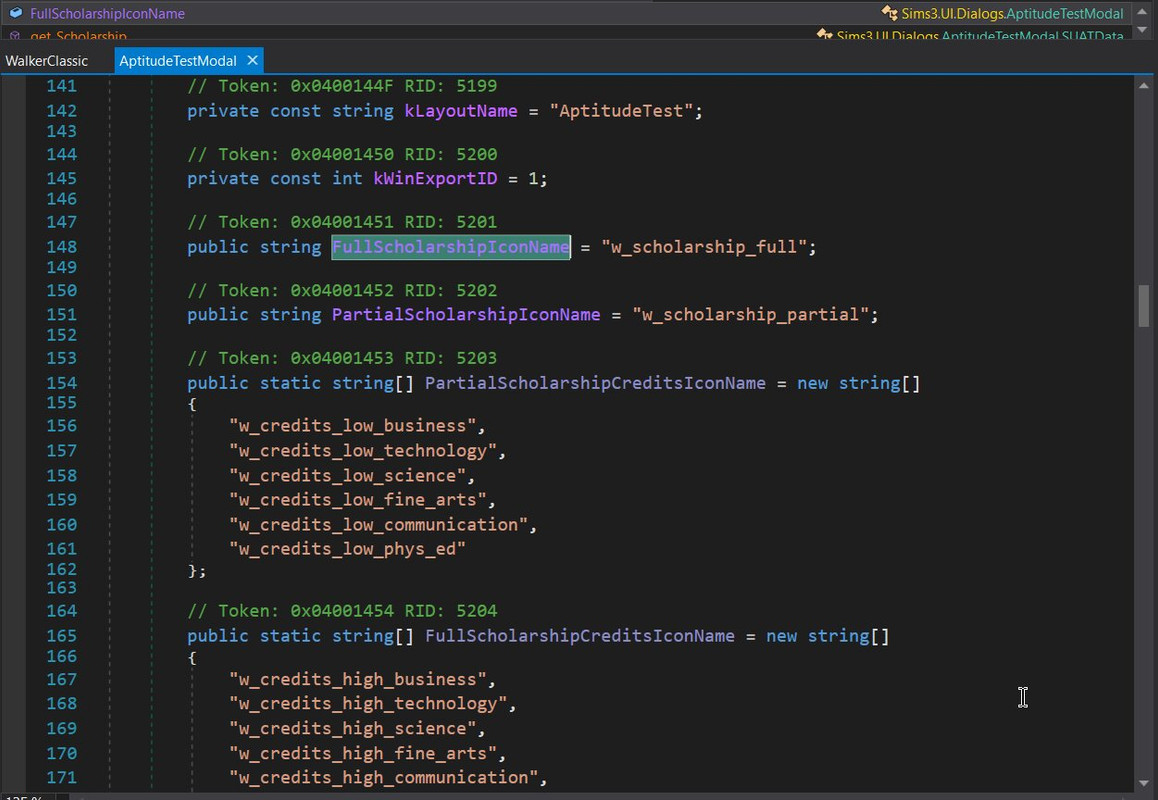Click "w_credits_high_science" string
Image resolution: width=1158 pixels, height=800 pixels.
point(352,728)
